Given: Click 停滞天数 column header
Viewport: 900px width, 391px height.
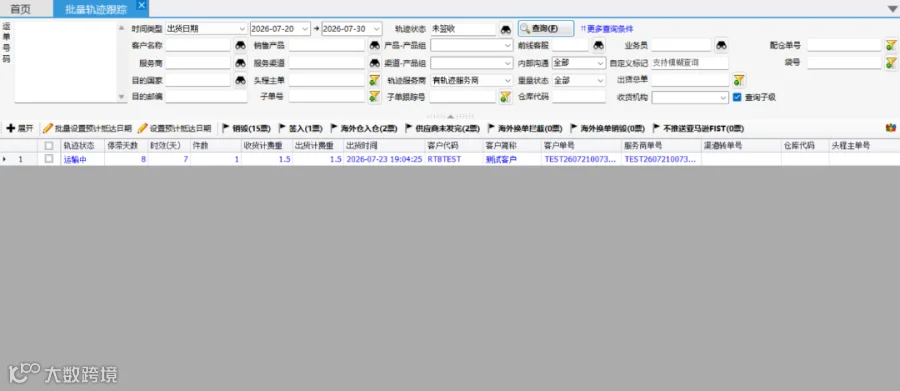Looking at the screenshot, I should (x=126, y=146).
